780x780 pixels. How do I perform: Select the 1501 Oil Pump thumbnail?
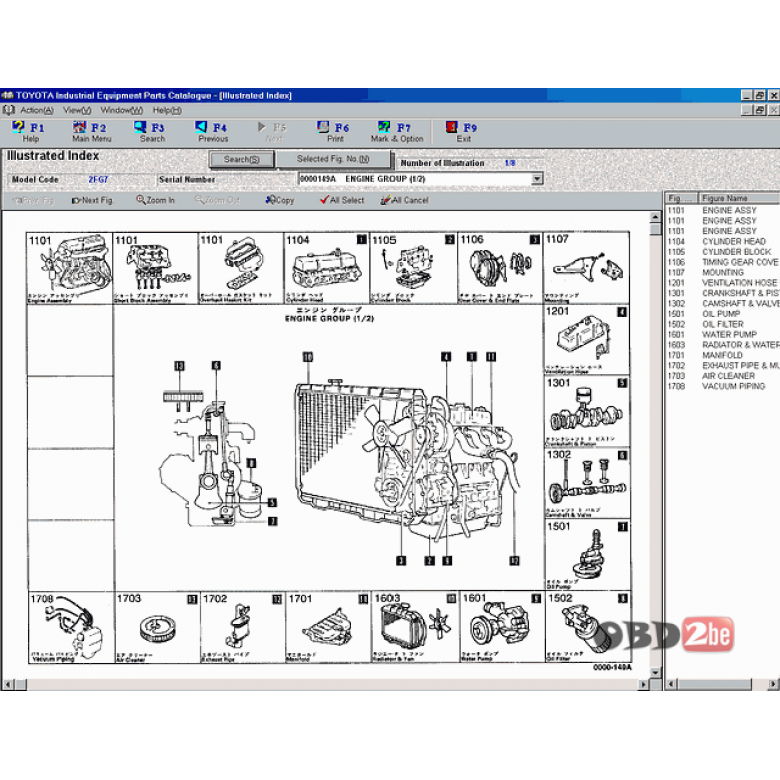587,555
